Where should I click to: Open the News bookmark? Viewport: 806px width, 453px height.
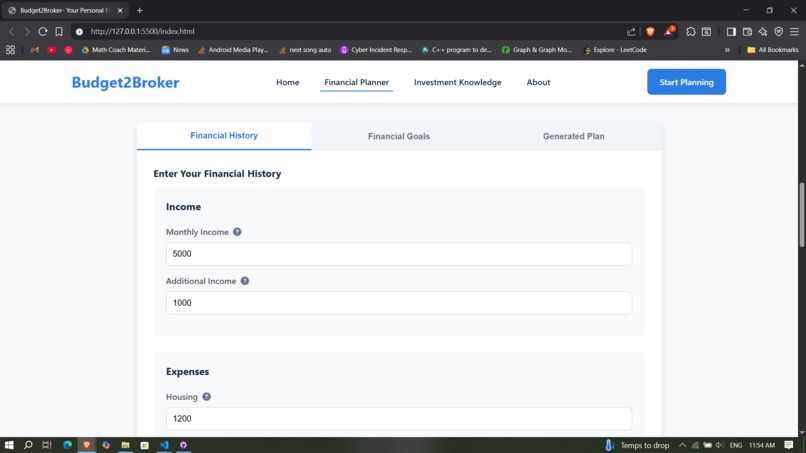(175, 50)
